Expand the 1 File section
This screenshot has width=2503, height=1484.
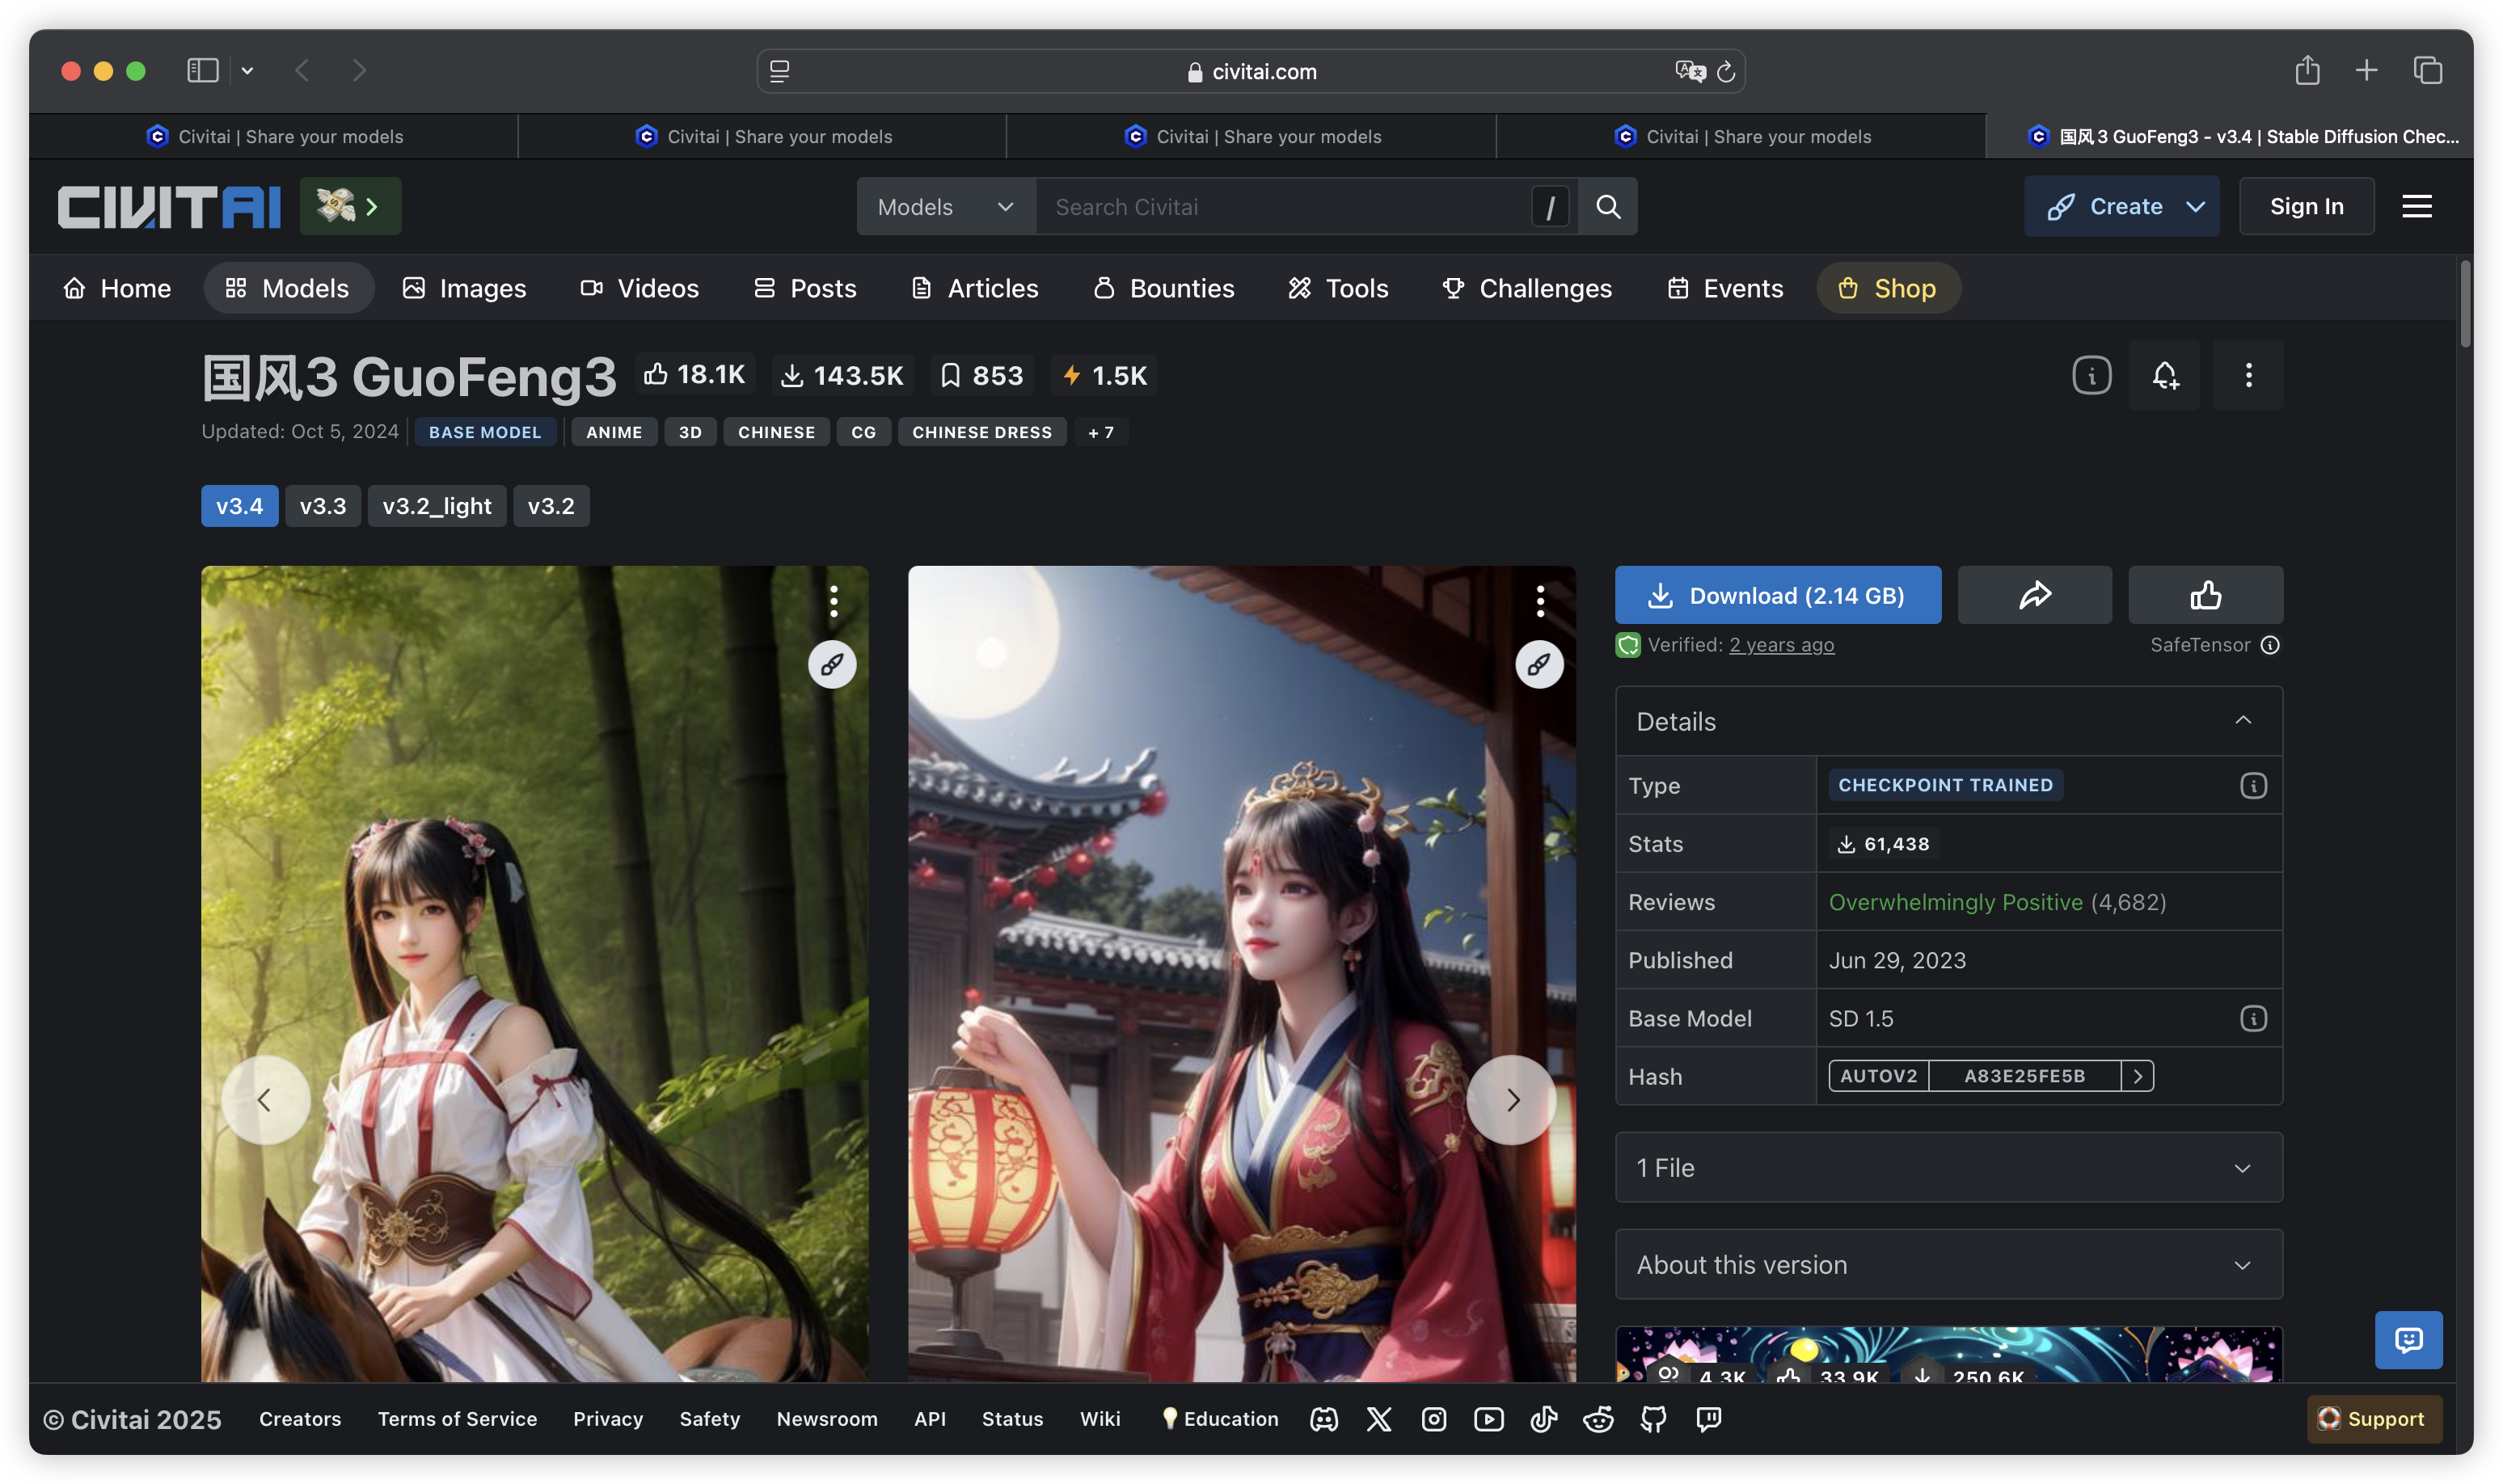click(x=1948, y=1167)
